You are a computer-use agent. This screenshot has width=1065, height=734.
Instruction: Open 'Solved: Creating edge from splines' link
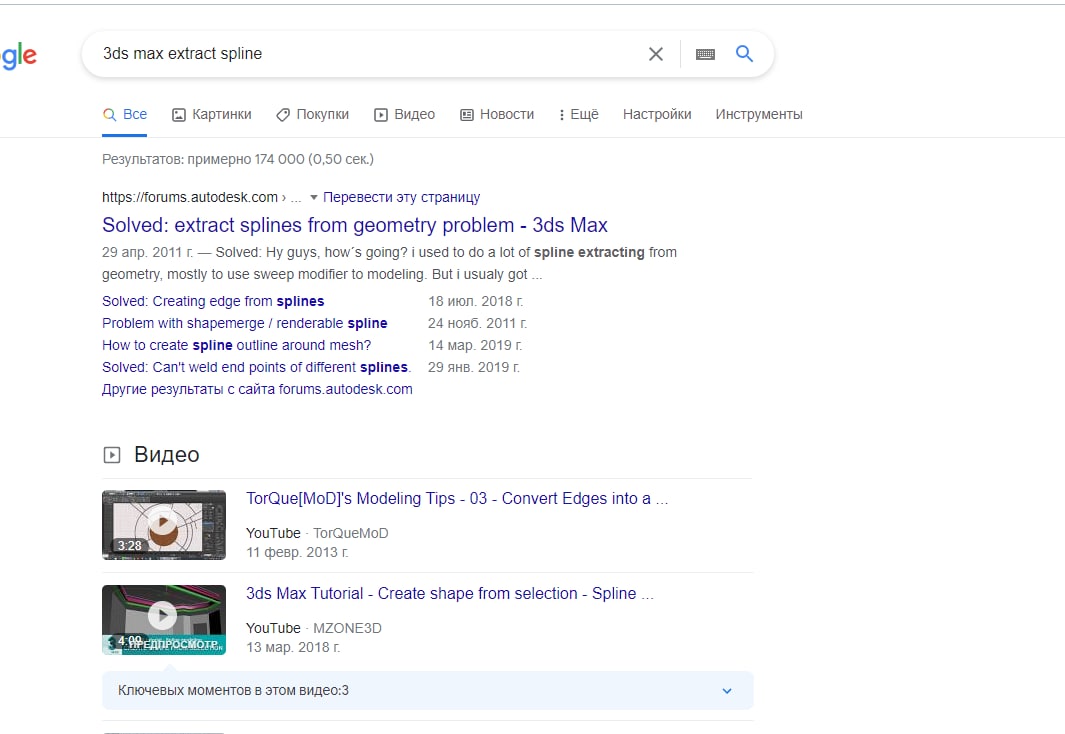coord(213,301)
